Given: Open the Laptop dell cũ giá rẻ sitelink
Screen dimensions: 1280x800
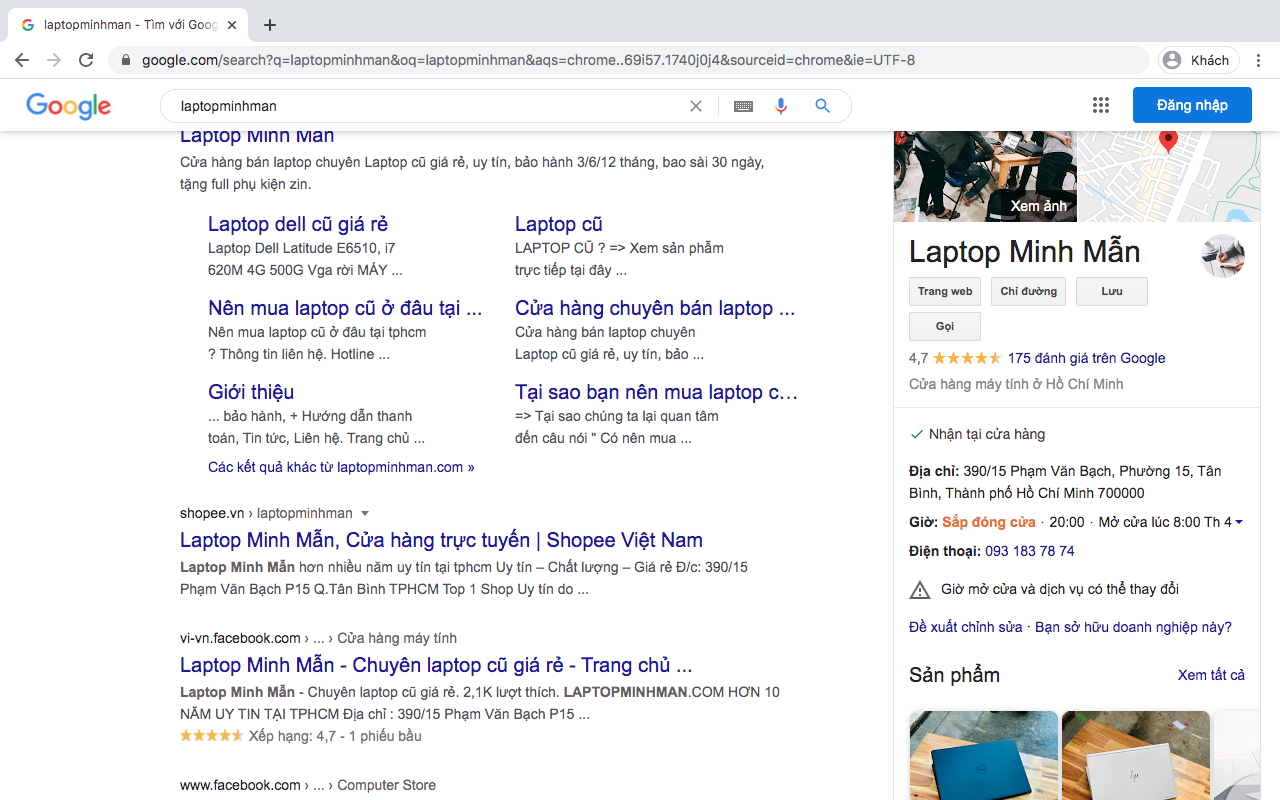Looking at the screenshot, I should [x=298, y=224].
